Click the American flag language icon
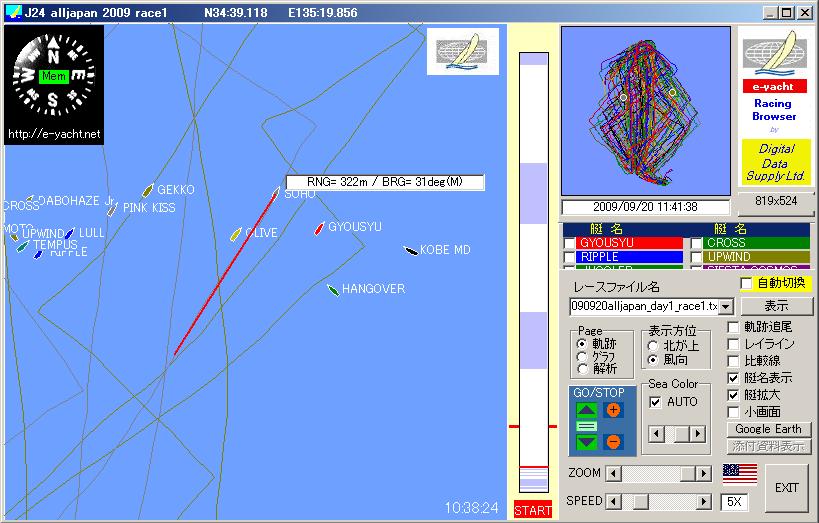The height and width of the screenshot is (523, 819). [740, 474]
